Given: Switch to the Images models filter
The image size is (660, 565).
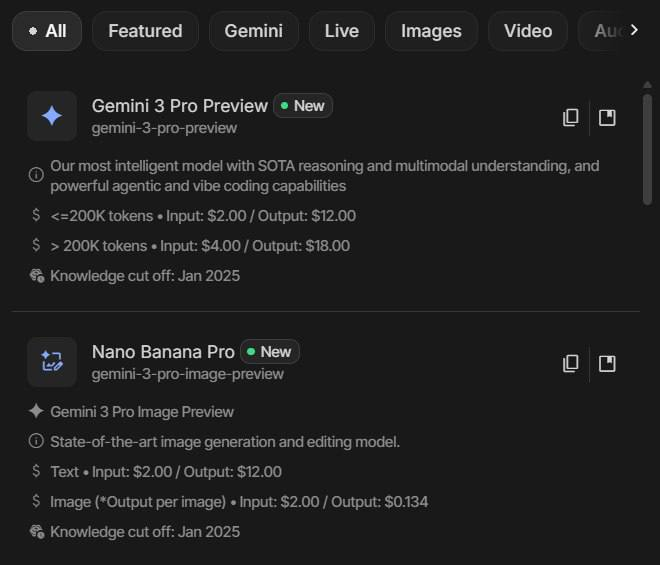Looking at the screenshot, I should pyautogui.click(x=431, y=31).
